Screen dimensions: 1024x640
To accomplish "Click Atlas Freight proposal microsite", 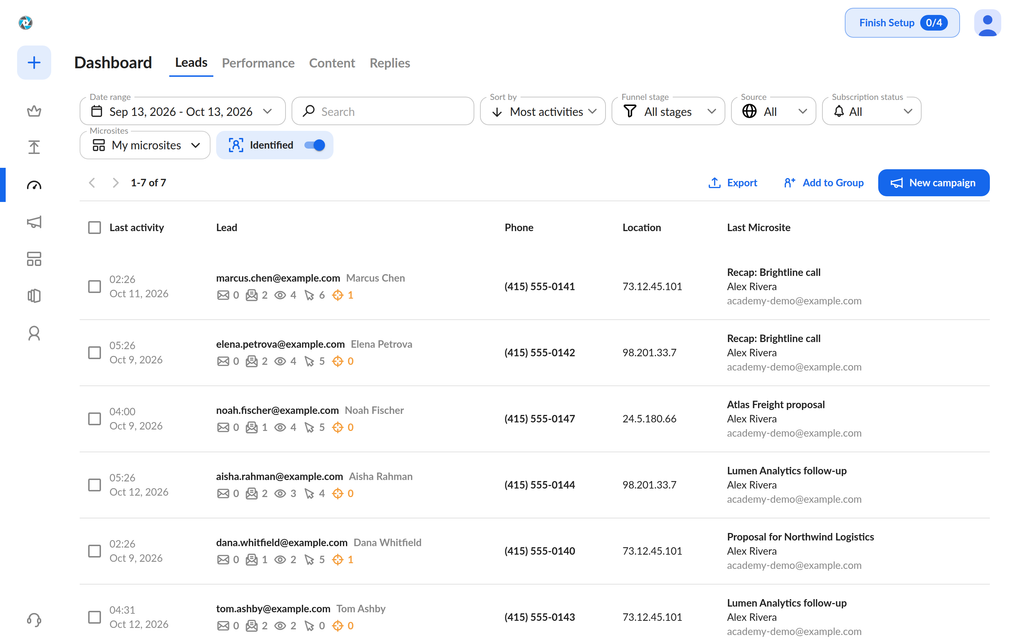I will point(776,405).
